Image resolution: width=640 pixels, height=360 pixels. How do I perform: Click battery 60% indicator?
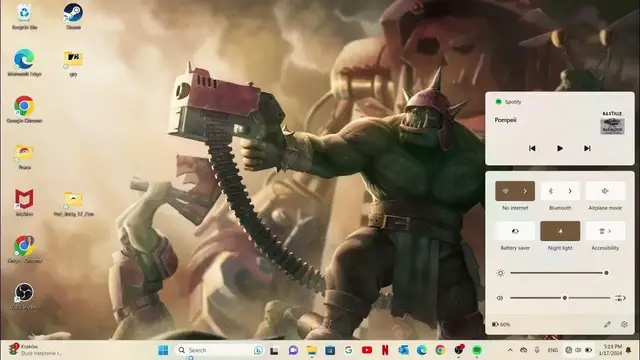point(501,324)
